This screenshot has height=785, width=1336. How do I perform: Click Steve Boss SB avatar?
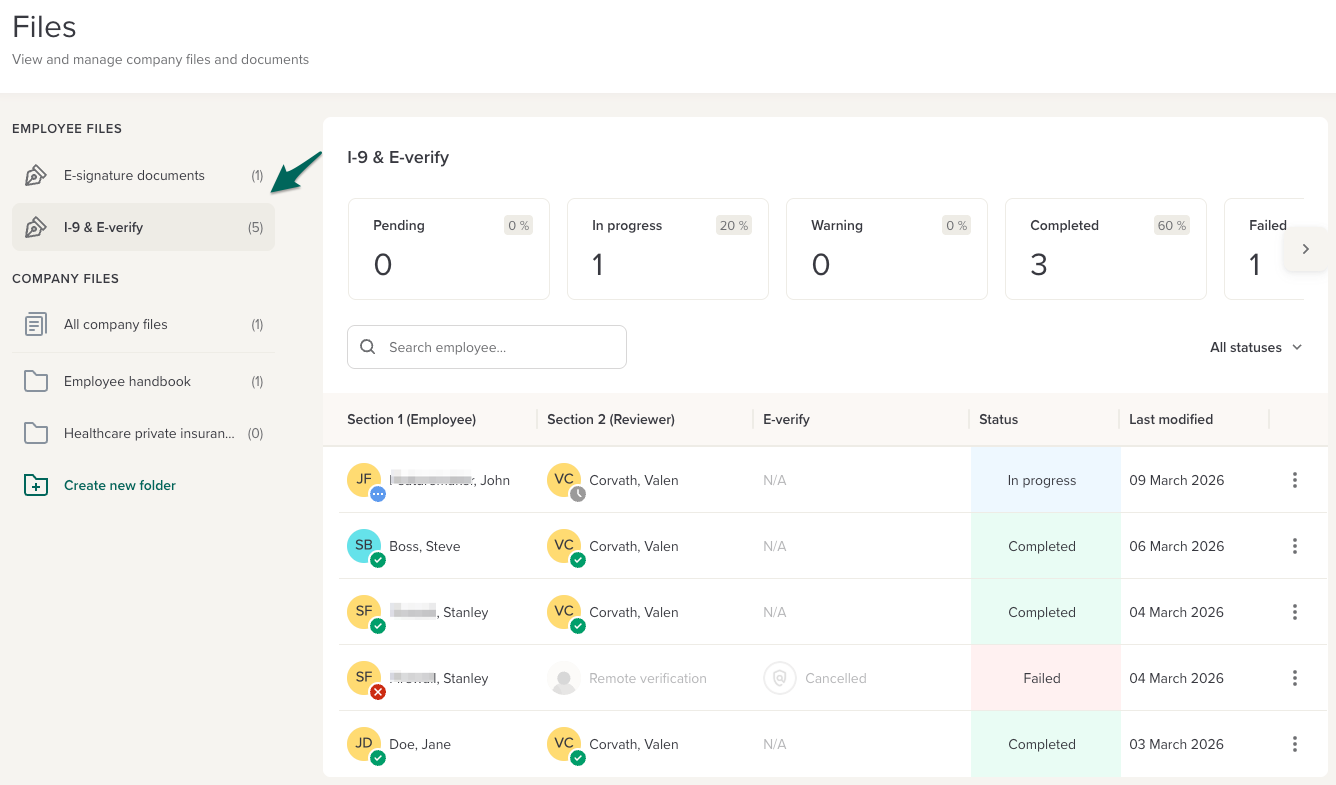pos(364,546)
